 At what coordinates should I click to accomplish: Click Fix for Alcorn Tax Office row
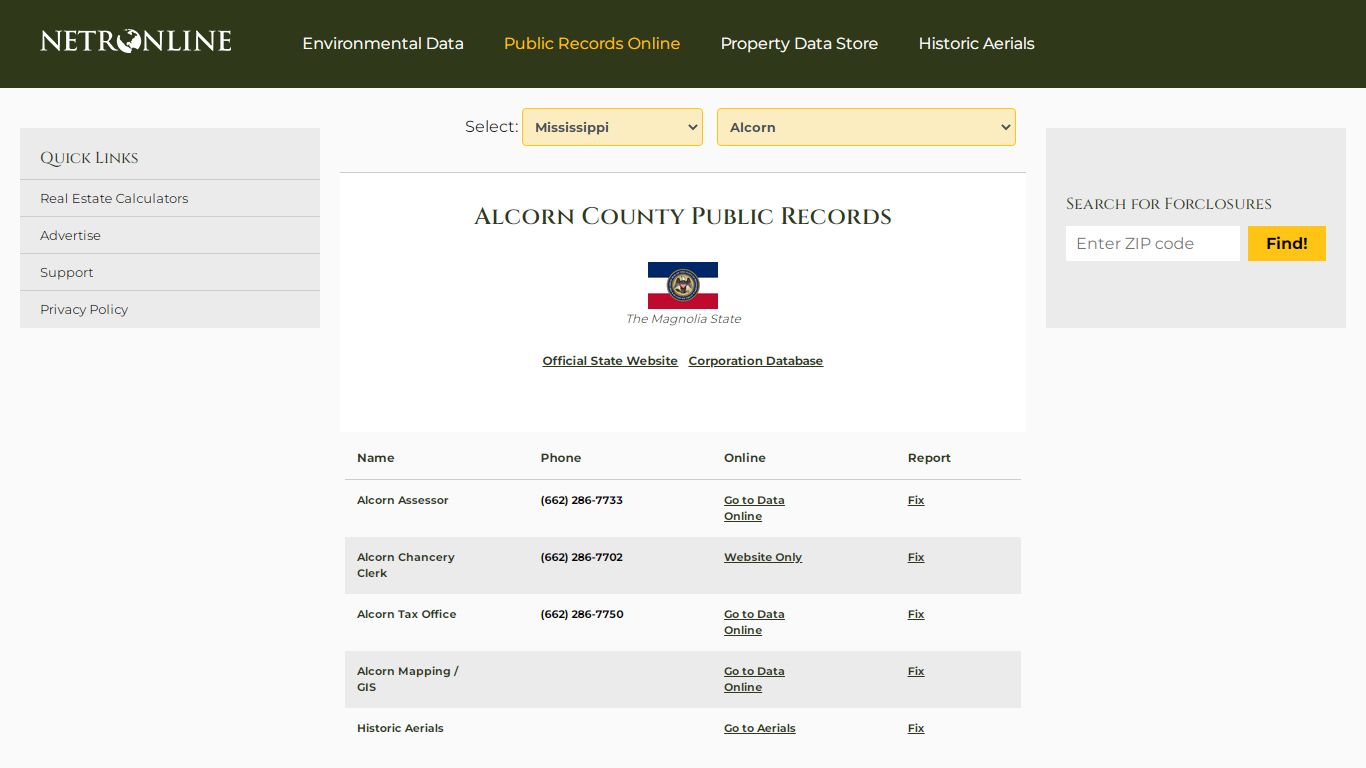(916, 614)
